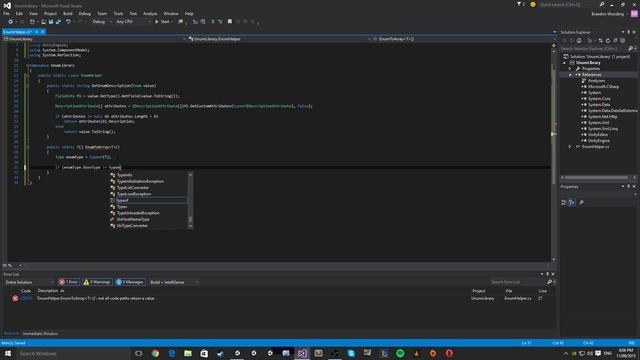Screen dimensions: 640x360
Task: Select Analyzers in Solution Explorer
Action: 596,81
